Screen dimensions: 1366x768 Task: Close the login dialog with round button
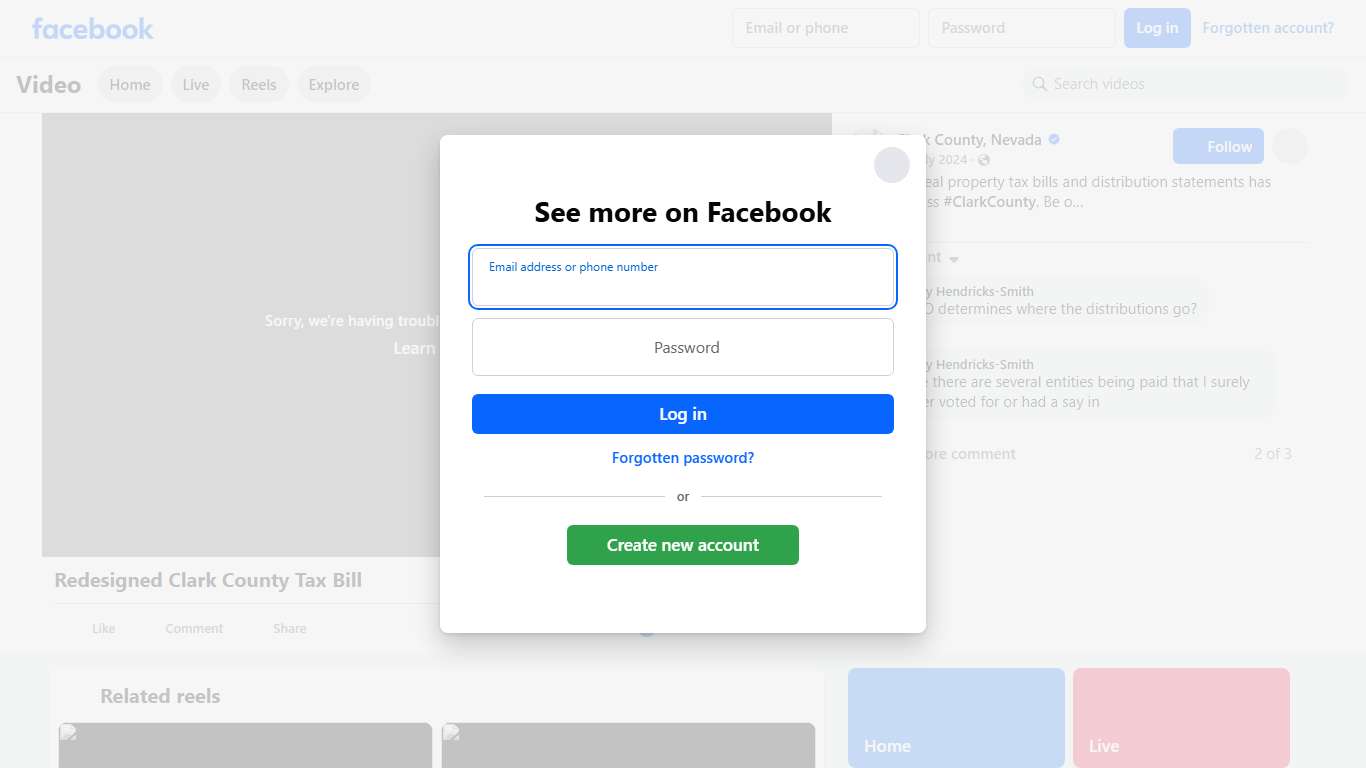click(892, 165)
